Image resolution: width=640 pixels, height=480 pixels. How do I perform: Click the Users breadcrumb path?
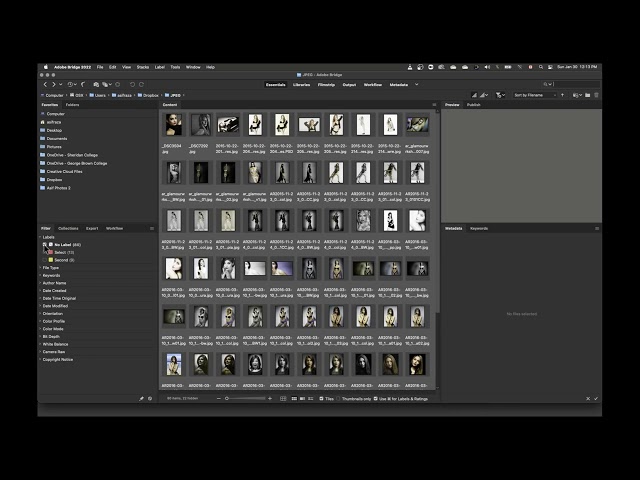100,95
